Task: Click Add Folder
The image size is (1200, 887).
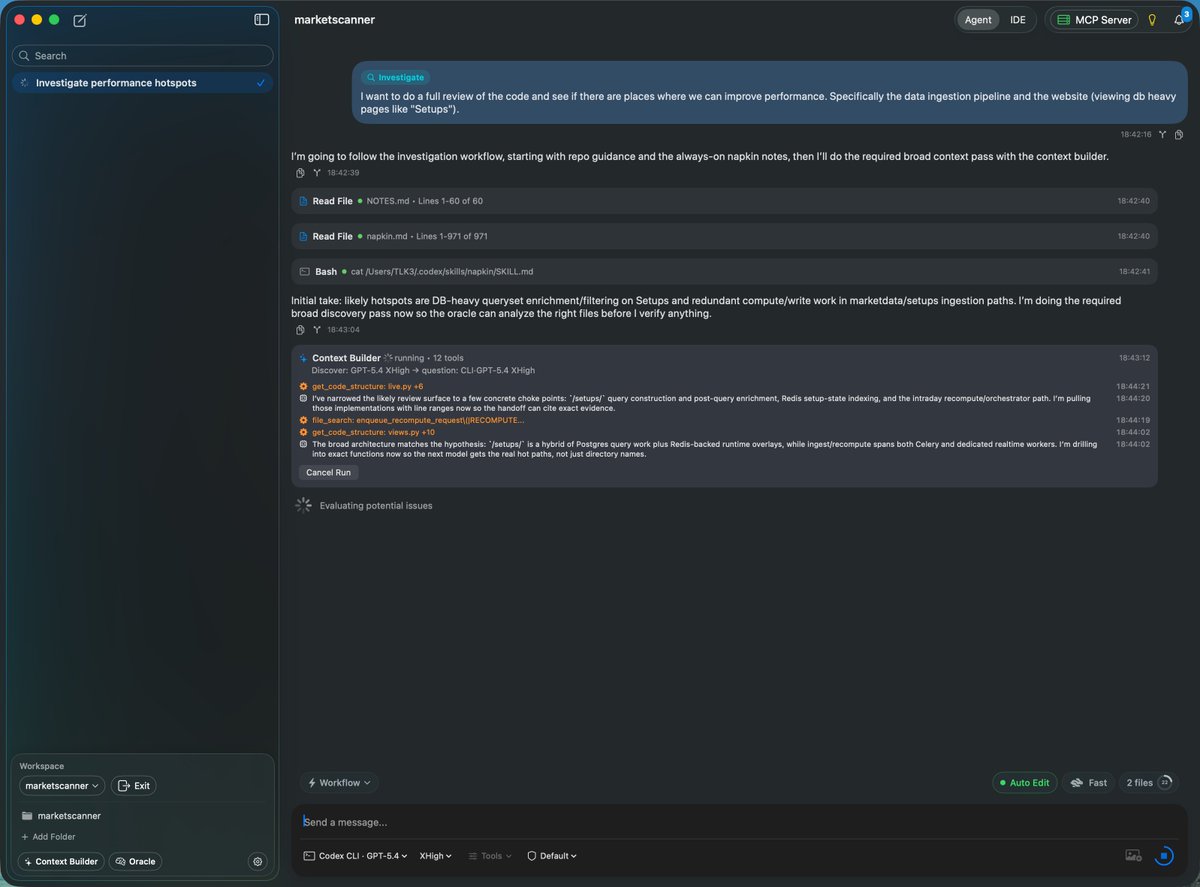Action: [x=48, y=837]
